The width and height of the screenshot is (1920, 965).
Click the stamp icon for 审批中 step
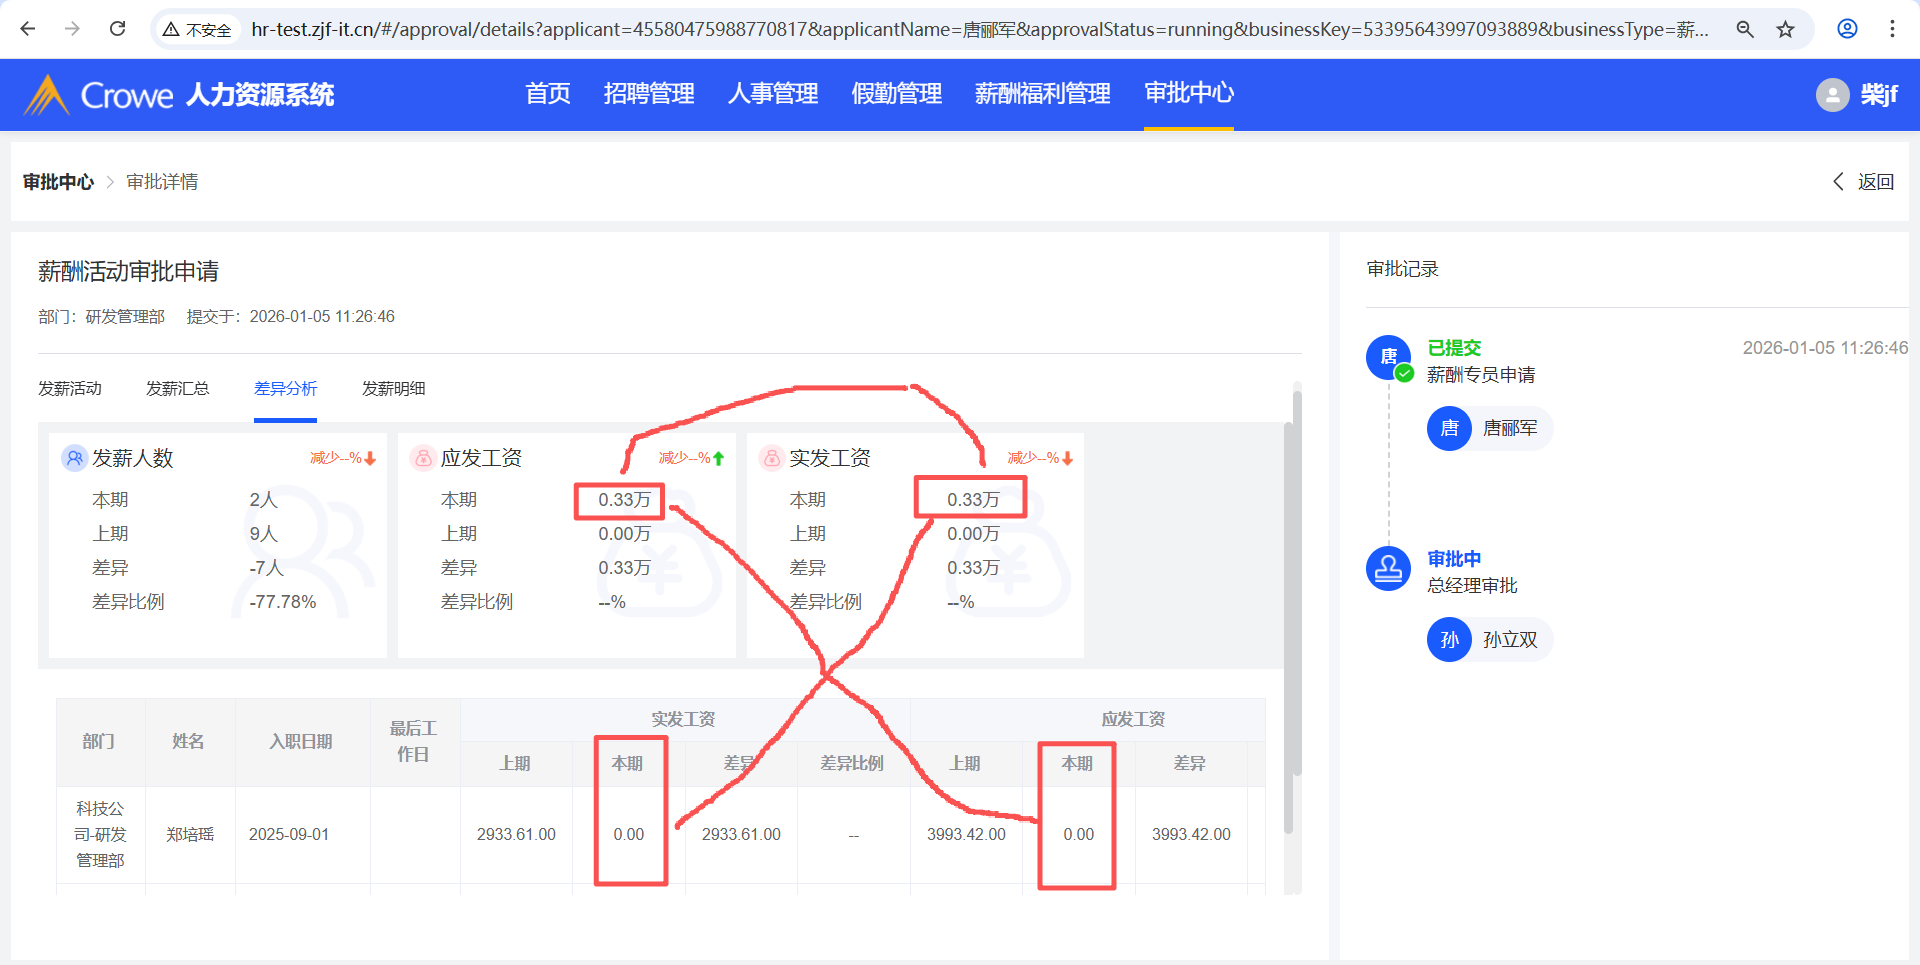(1388, 568)
